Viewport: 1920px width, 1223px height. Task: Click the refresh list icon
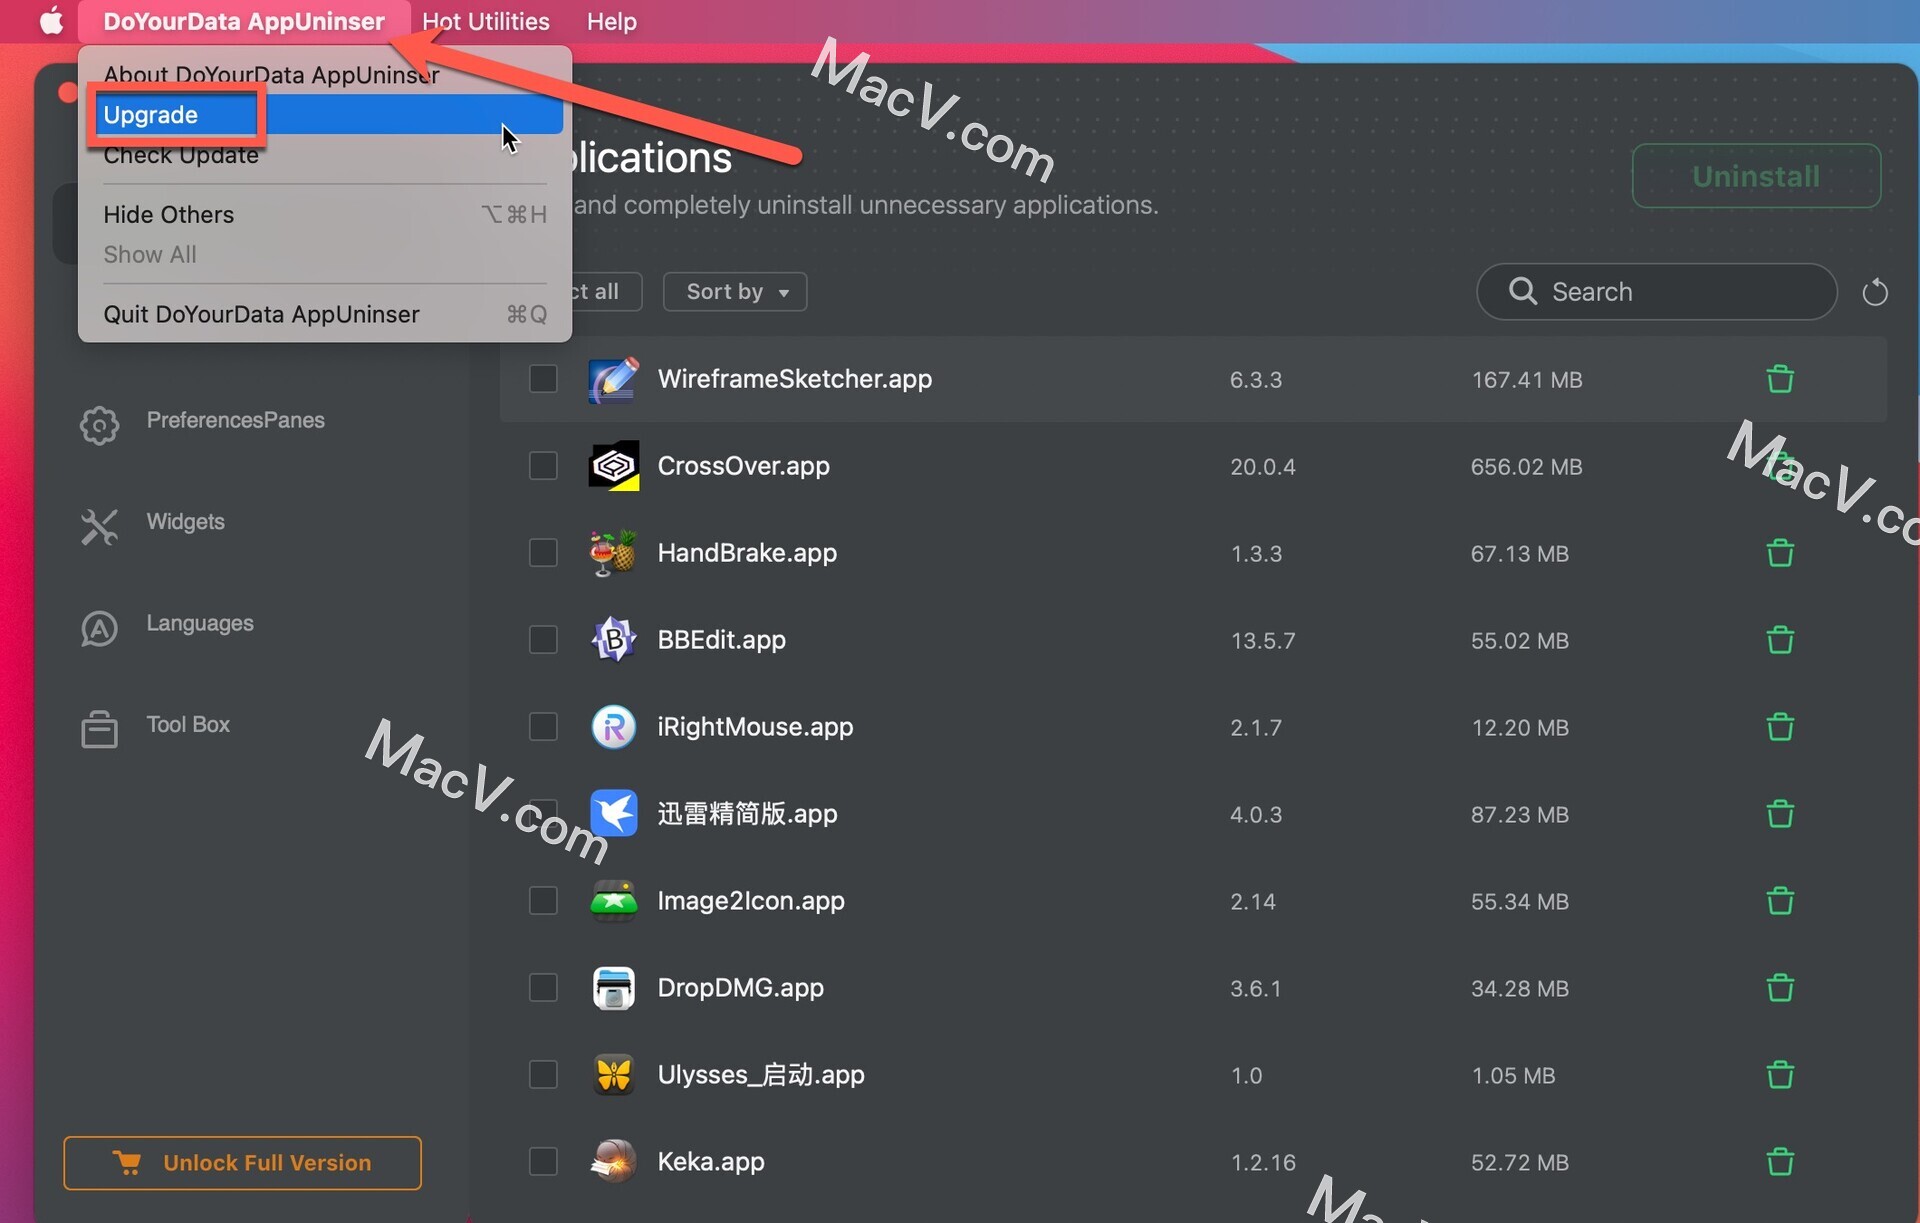(x=1875, y=292)
